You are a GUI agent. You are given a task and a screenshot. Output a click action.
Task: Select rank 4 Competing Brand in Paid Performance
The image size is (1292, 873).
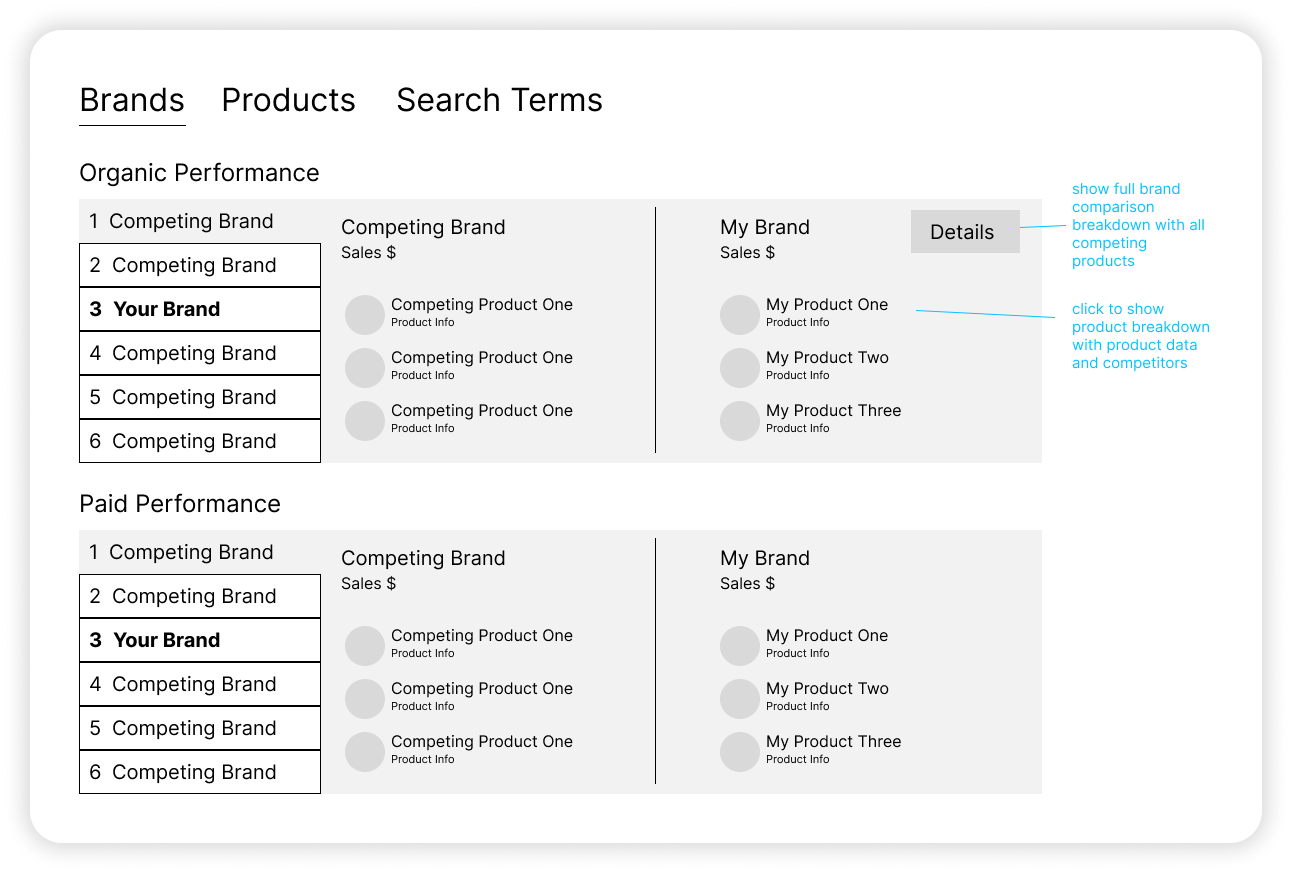[200, 684]
